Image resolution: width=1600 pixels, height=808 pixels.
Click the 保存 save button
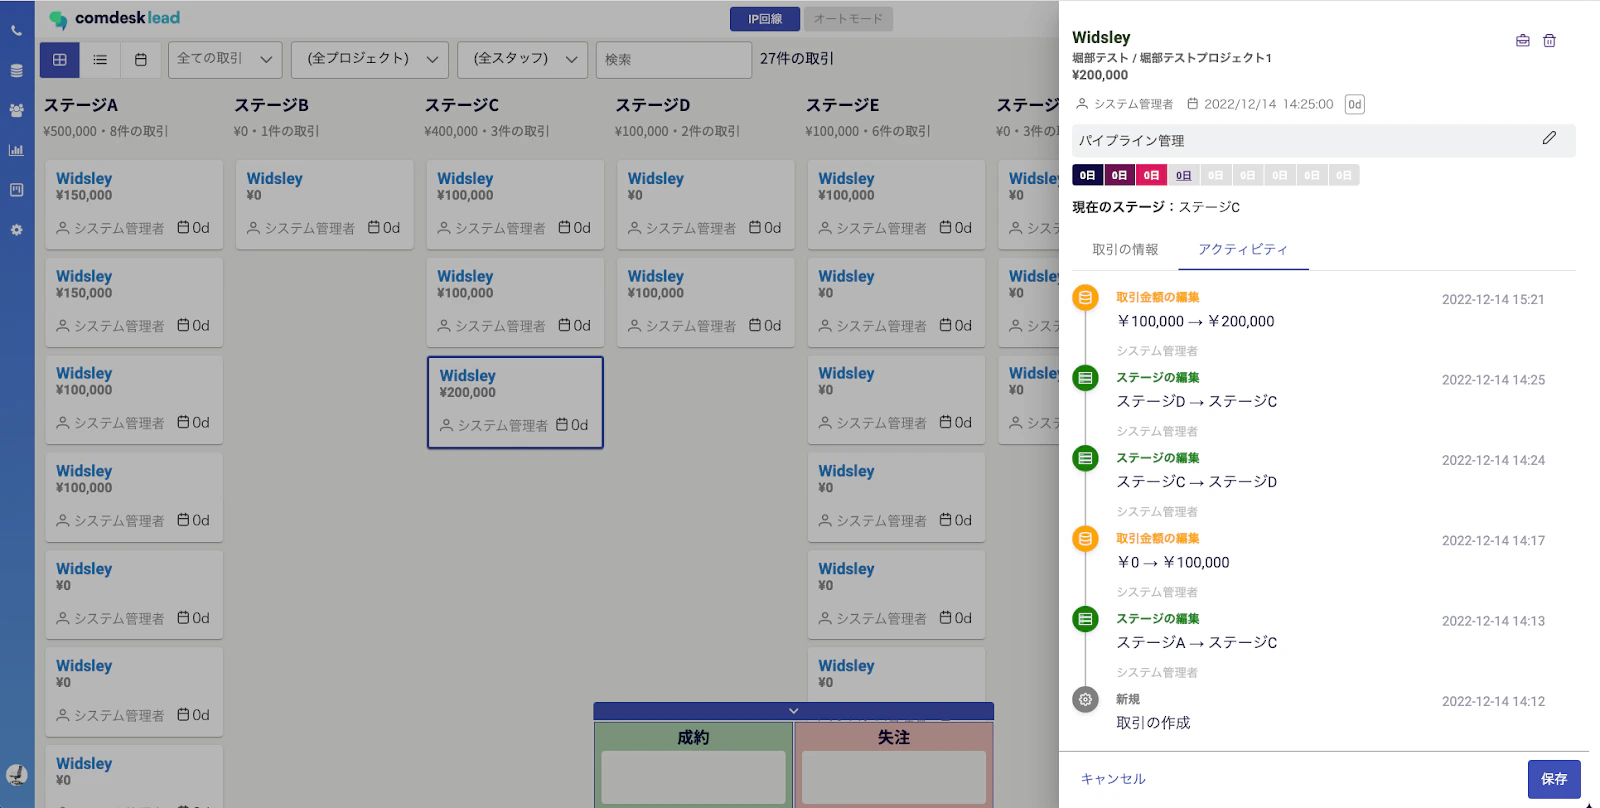pos(1554,779)
